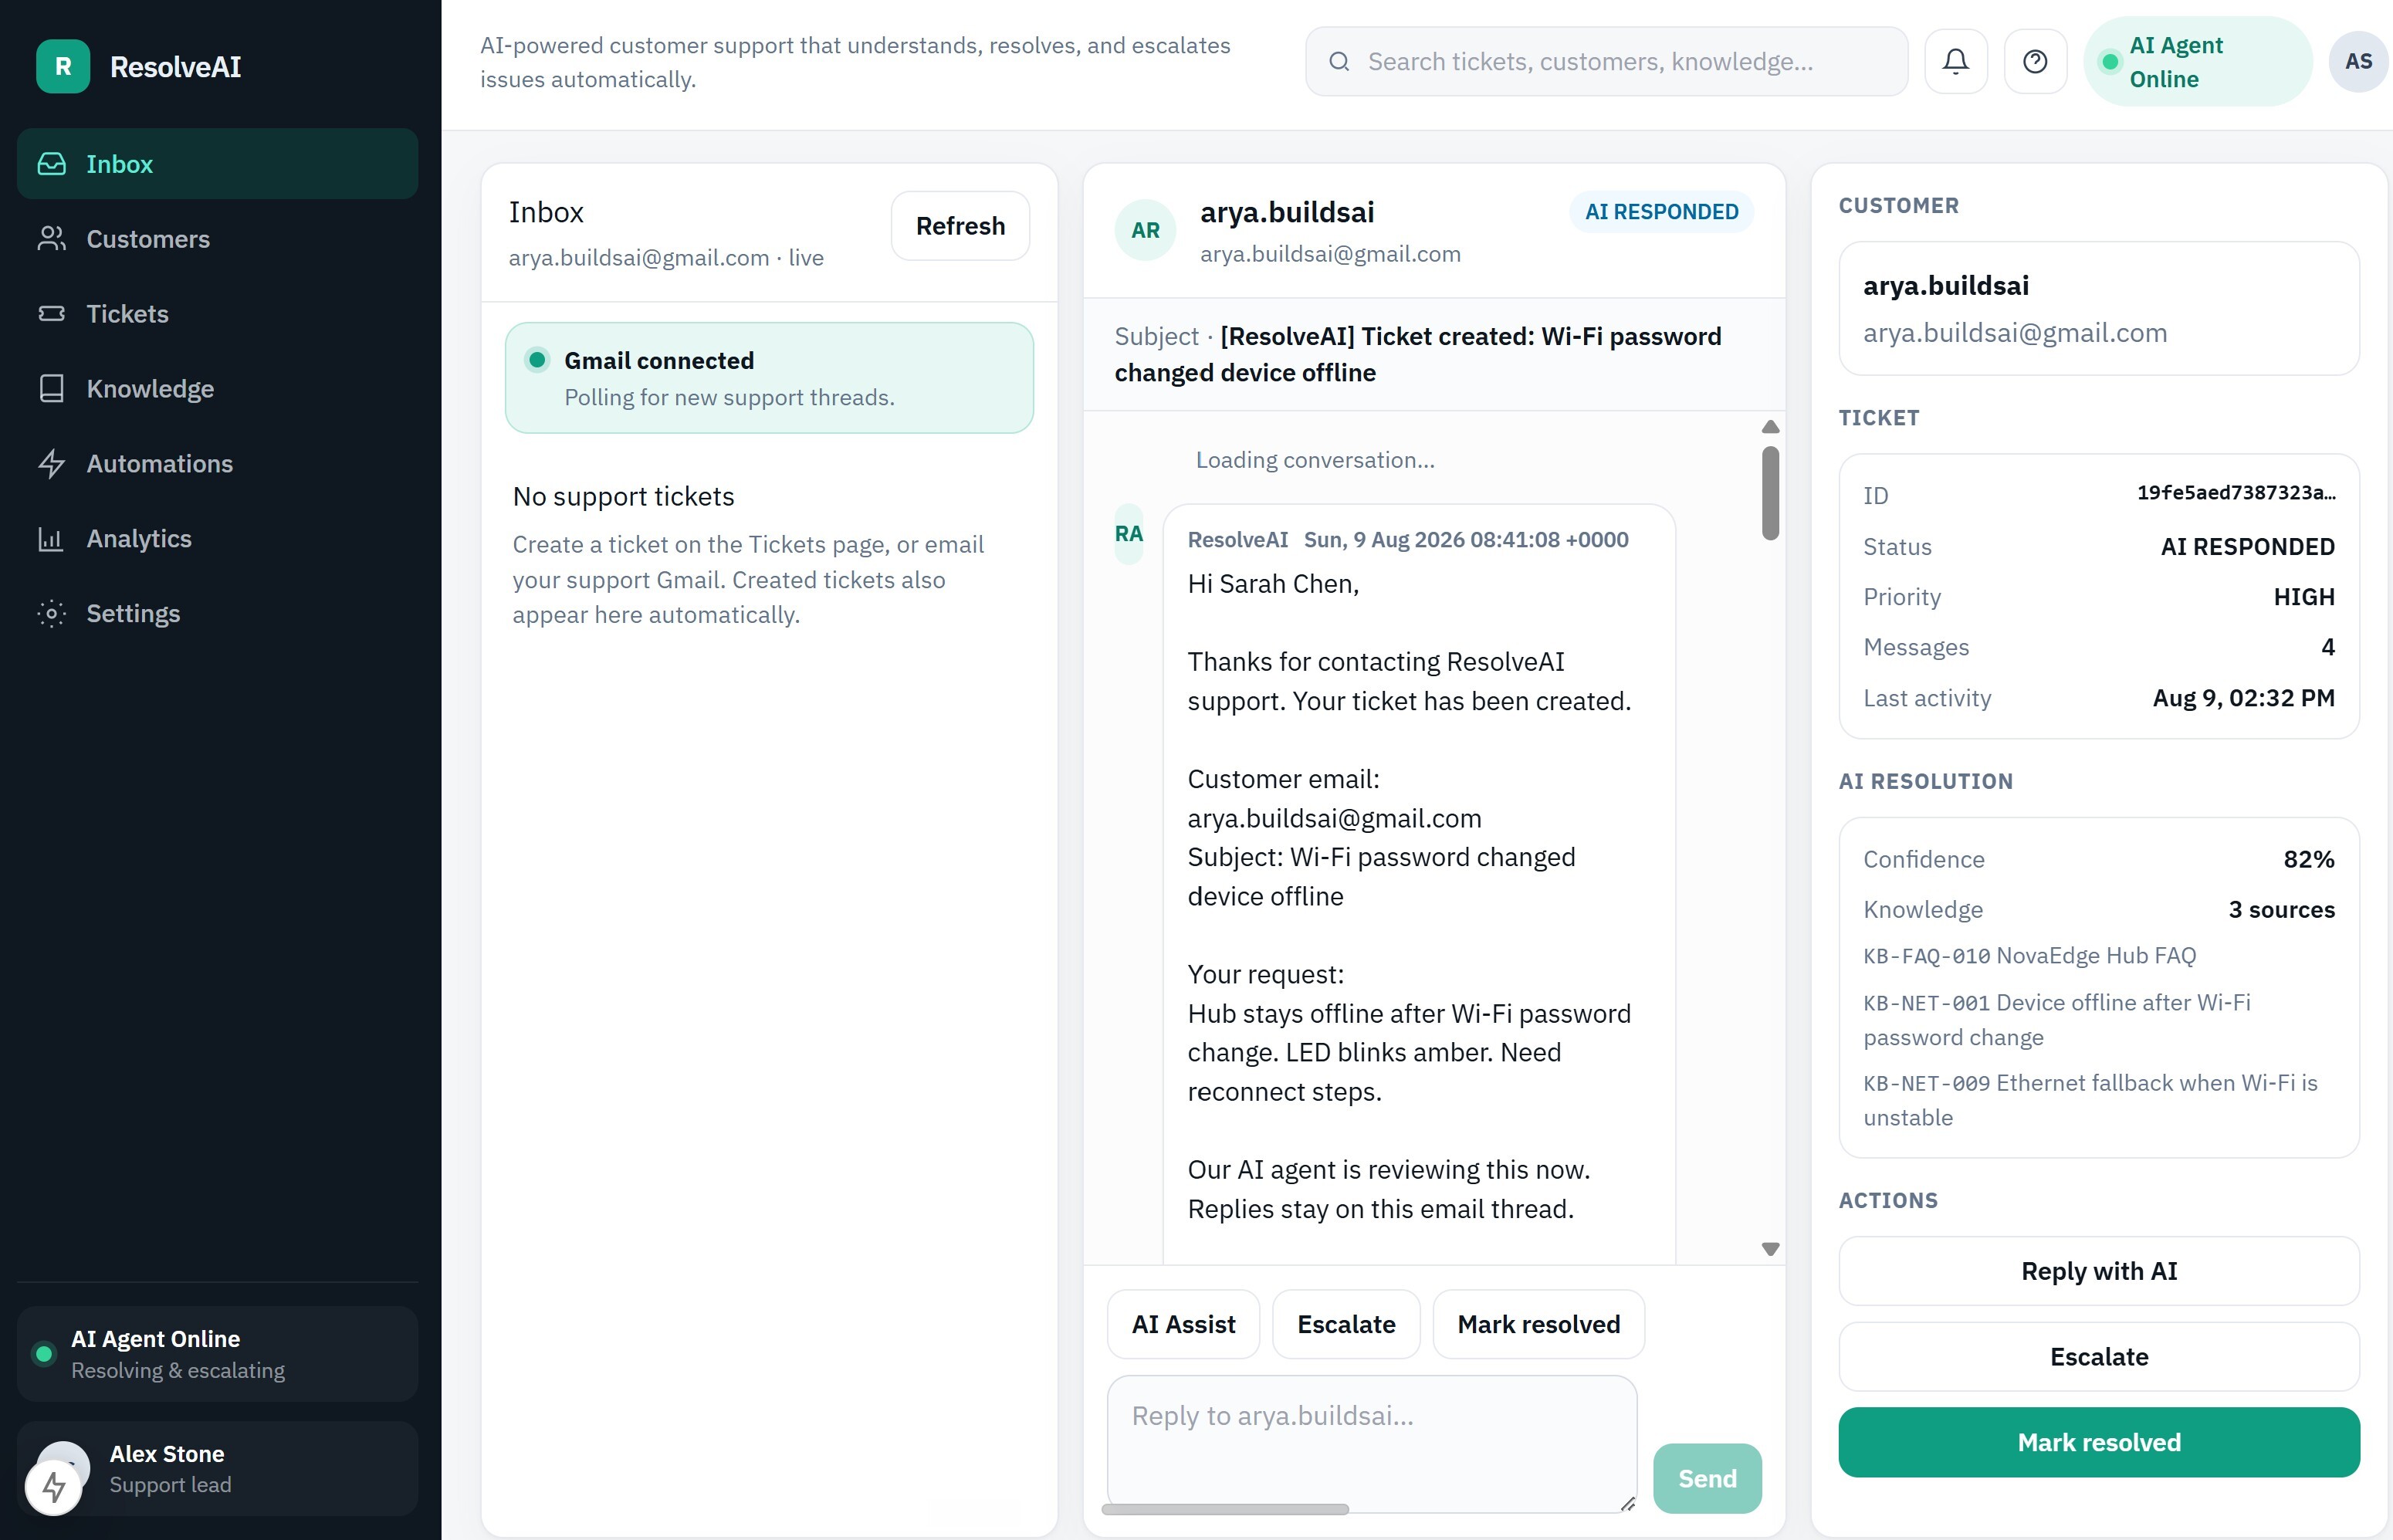Viewport: 2393px width, 1540px height.
Task: Refresh the inbox
Action: click(960, 226)
